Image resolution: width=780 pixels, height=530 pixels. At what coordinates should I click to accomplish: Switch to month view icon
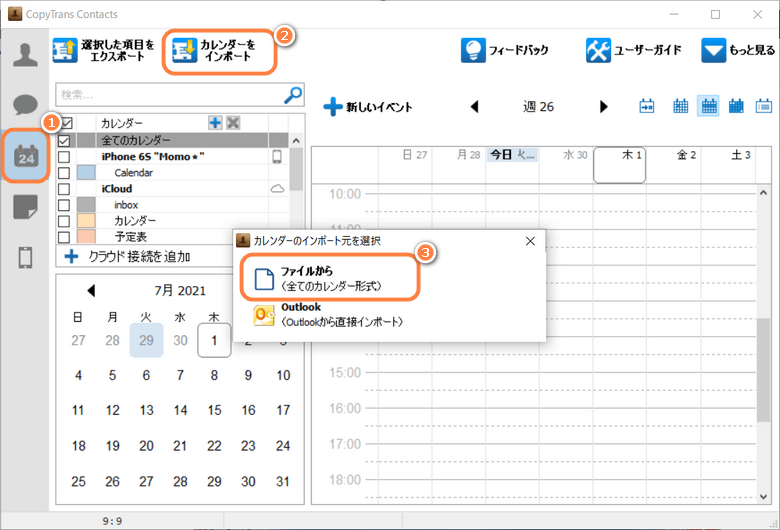736,106
